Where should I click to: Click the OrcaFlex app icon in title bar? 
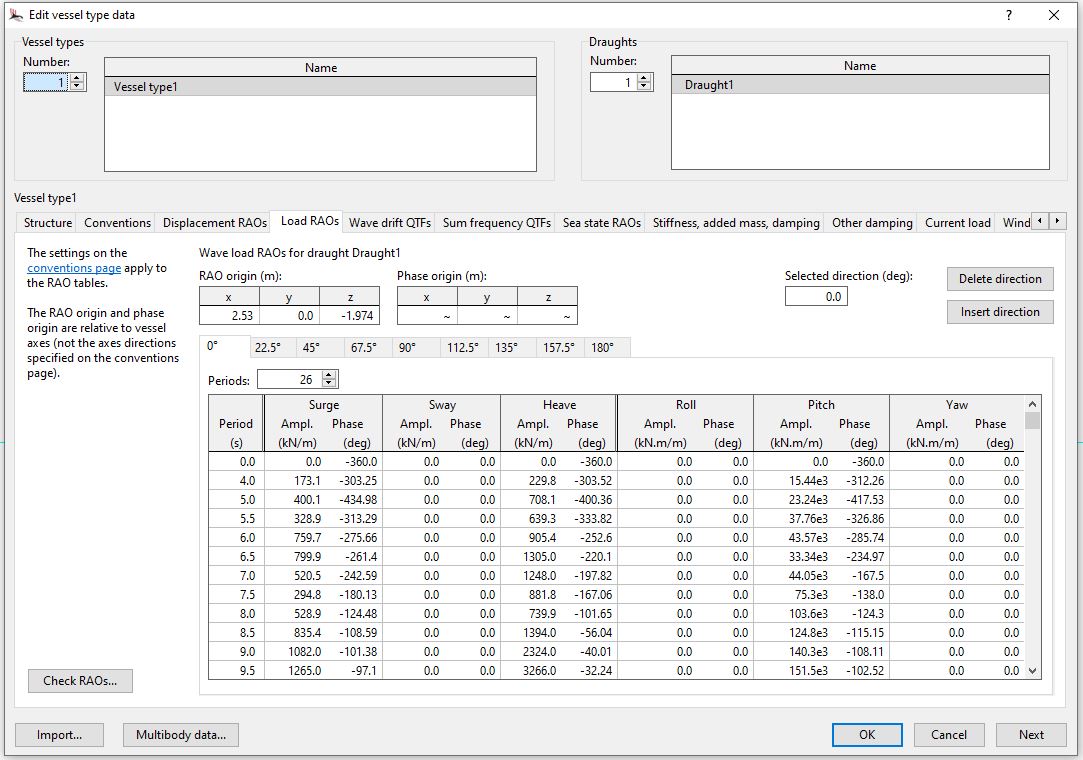pyautogui.click(x=16, y=15)
